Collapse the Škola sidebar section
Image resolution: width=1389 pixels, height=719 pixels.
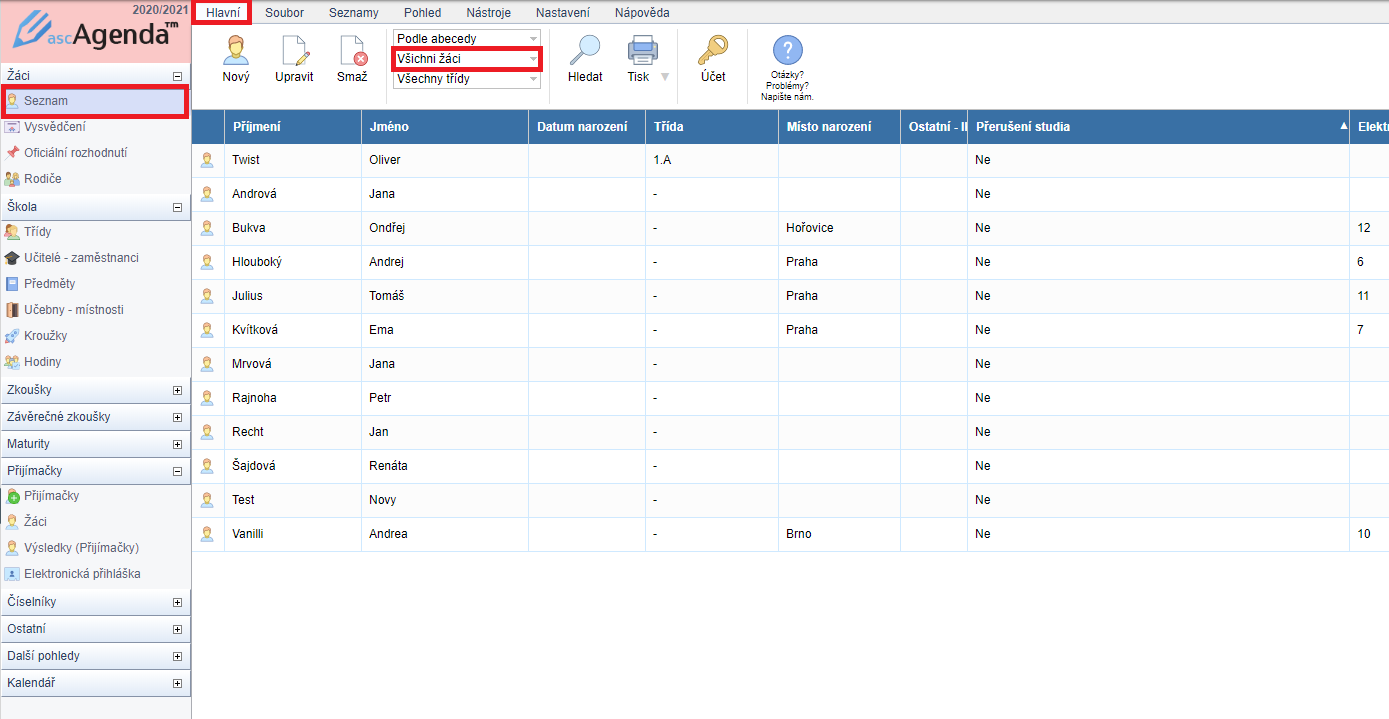pyautogui.click(x=177, y=208)
